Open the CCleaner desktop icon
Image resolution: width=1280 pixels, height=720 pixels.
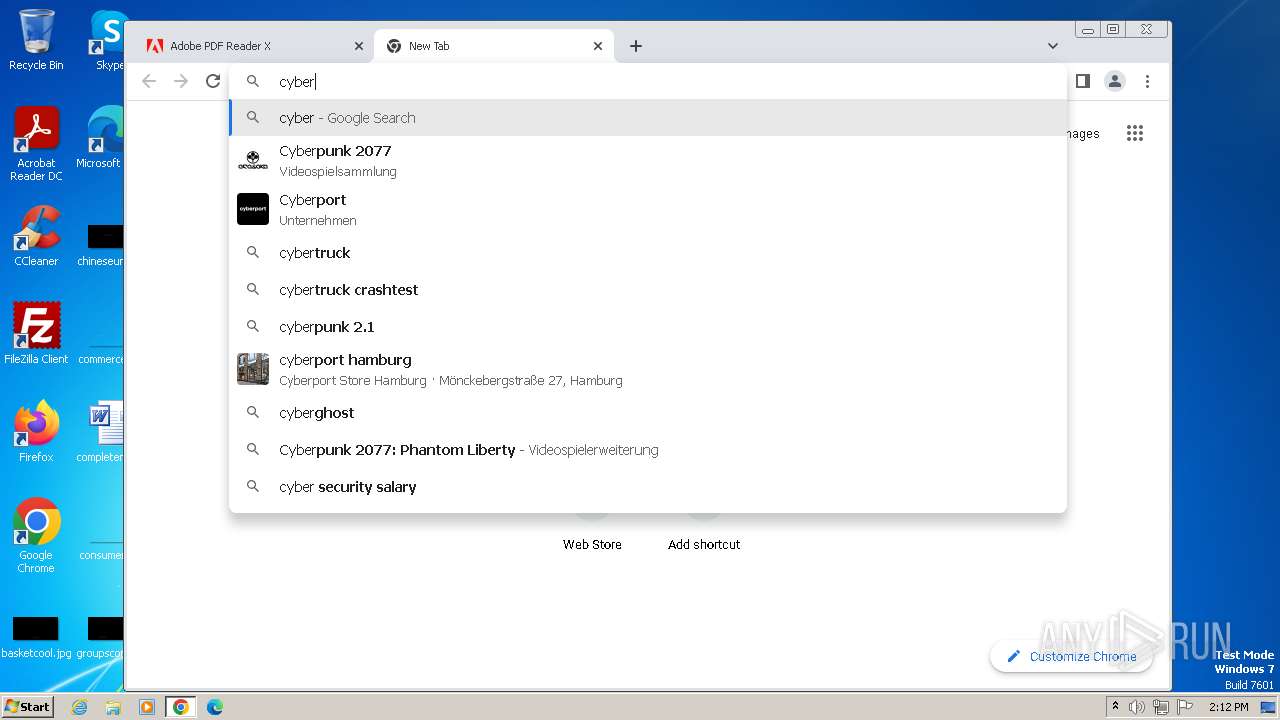coord(36,236)
